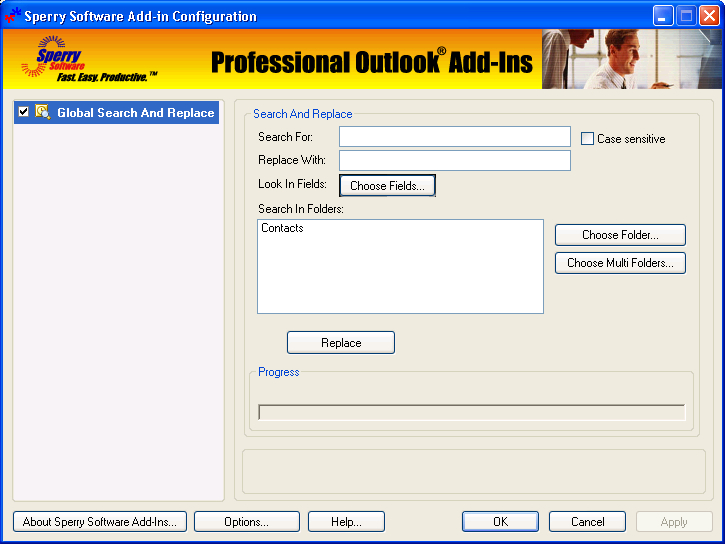Close the Add-in Configuration window

pyautogui.click(x=709, y=16)
